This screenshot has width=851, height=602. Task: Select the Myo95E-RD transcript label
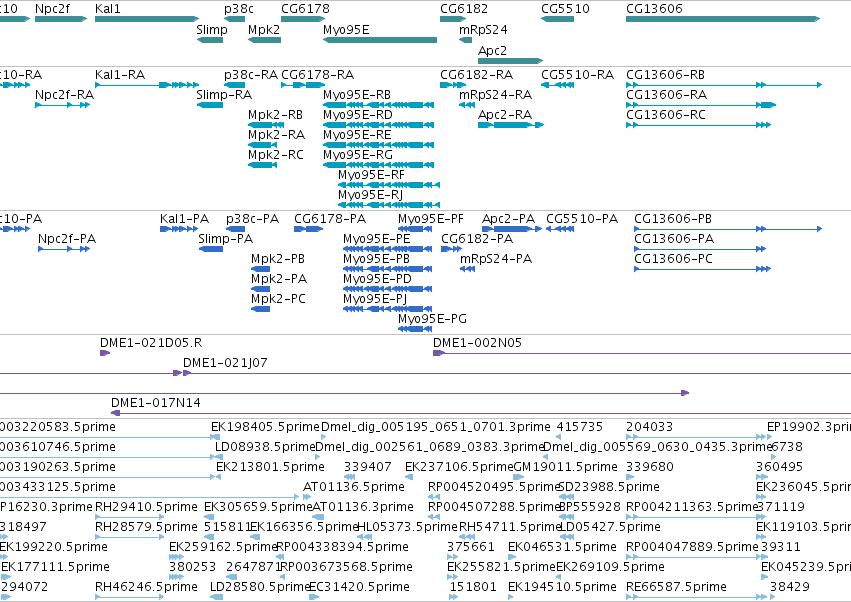[x=358, y=115]
